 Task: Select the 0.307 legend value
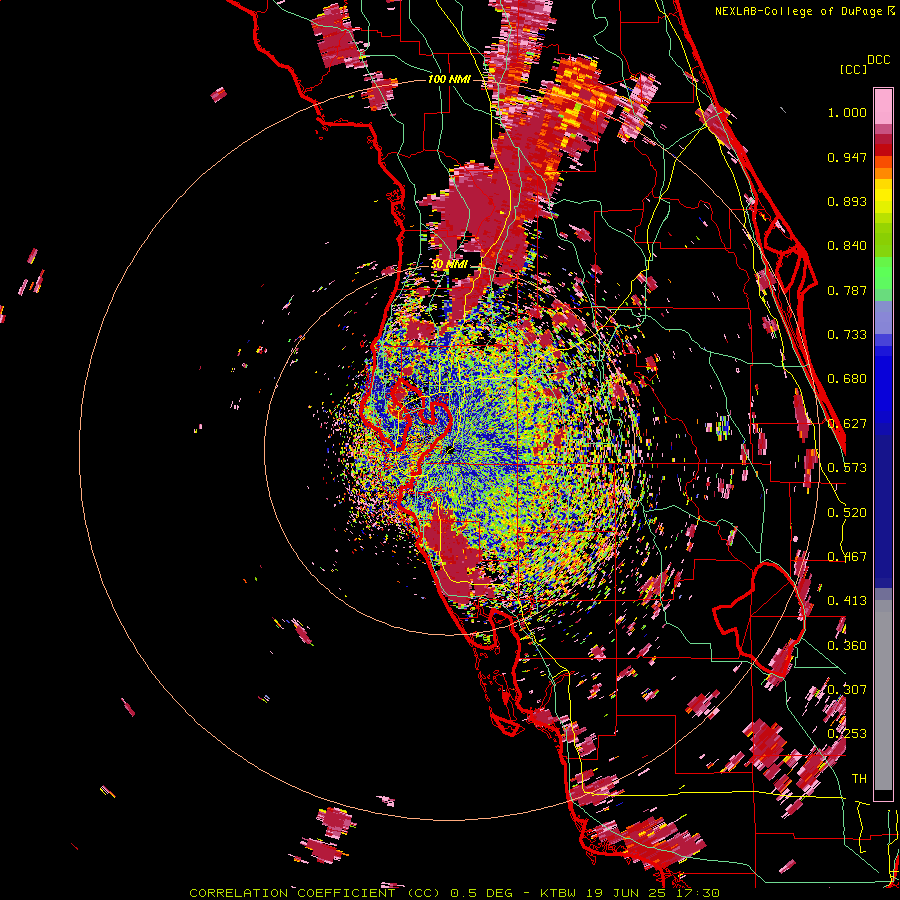pyautogui.click(x=847, y=689)
